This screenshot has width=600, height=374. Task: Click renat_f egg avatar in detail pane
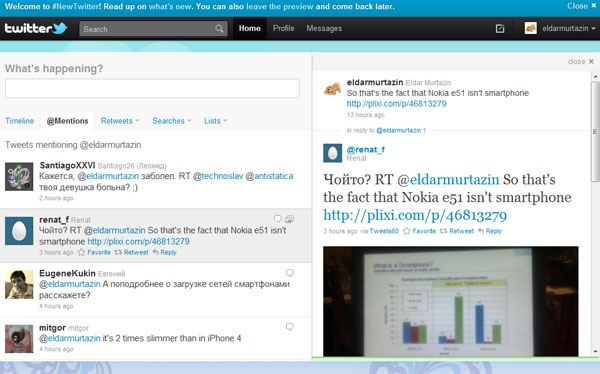point(333,153)
